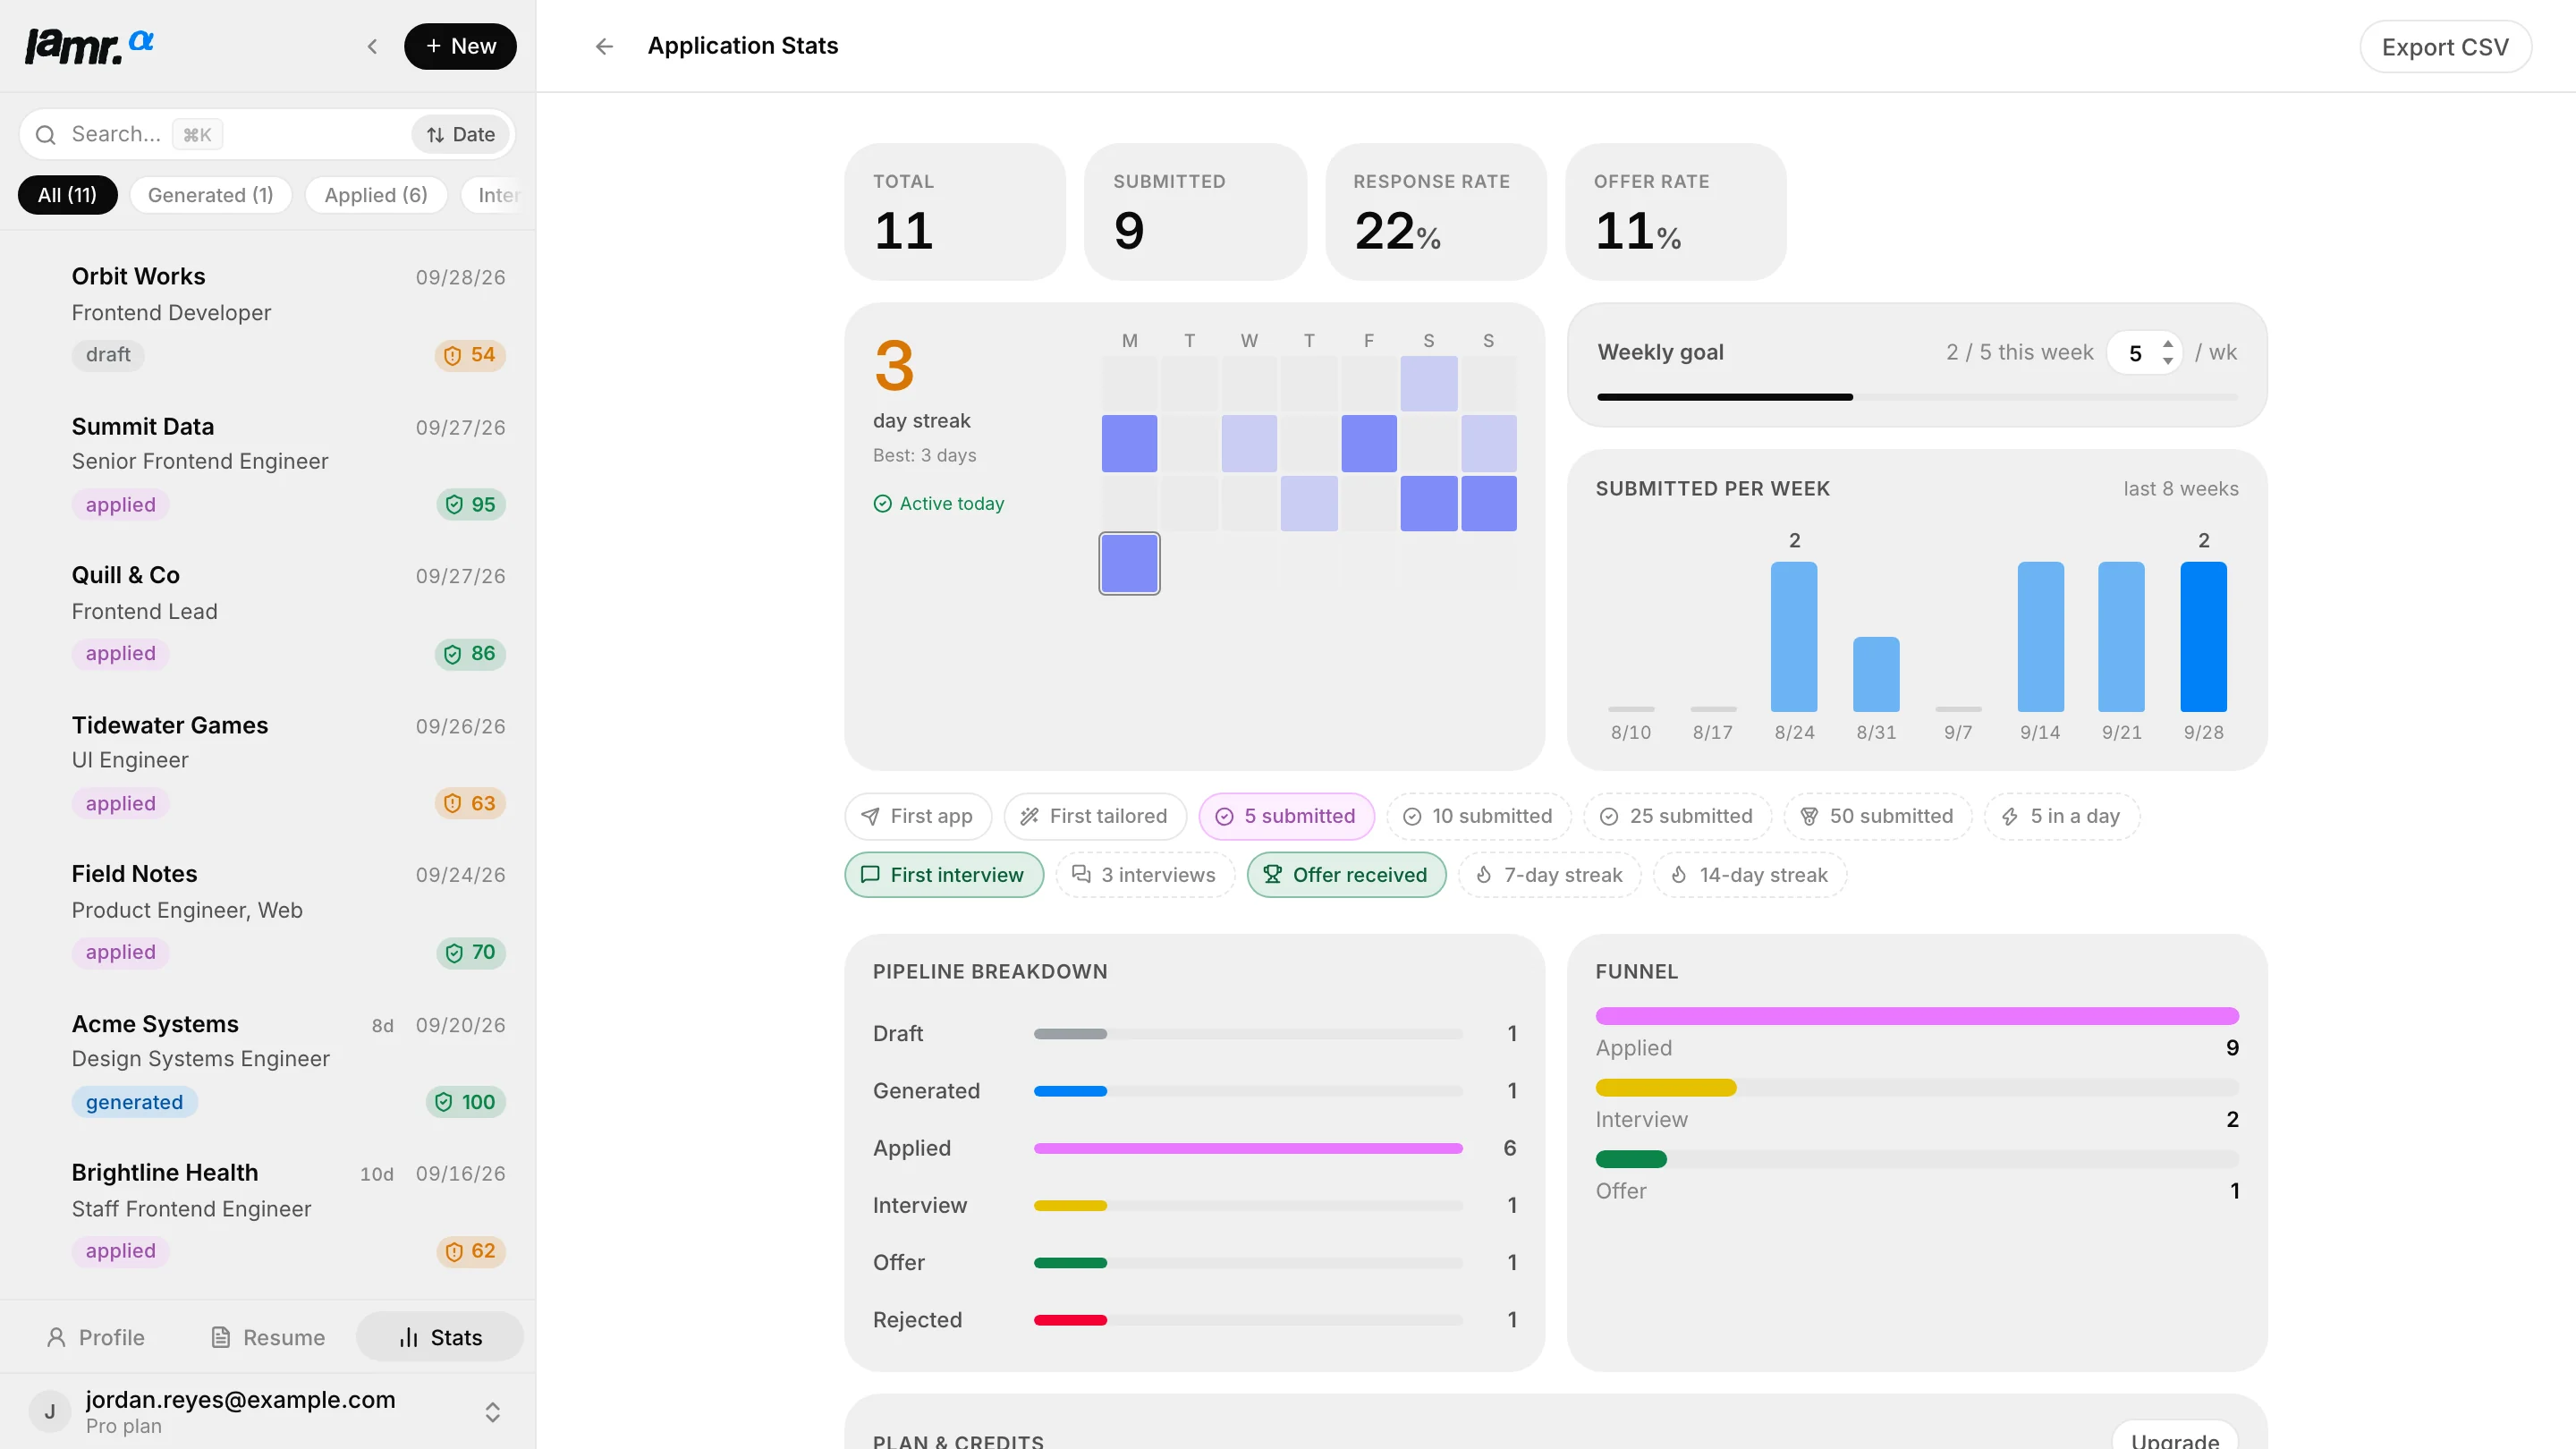Open the Field Notes application
This screenshot has height=1449, width=2576.
pos(268,913)
